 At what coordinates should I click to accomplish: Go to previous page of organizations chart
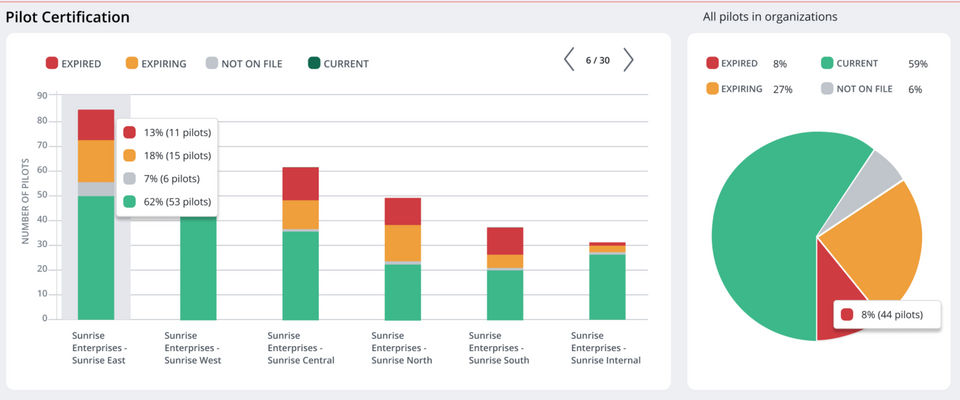[x=569, y=60]
